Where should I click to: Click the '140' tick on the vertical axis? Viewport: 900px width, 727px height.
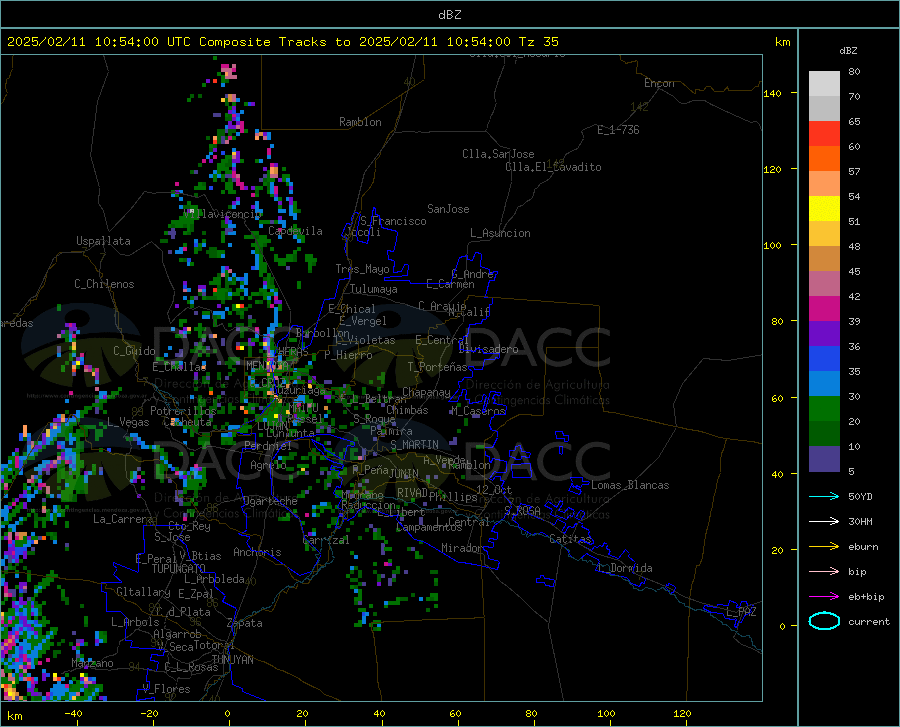tap(772, 93)
